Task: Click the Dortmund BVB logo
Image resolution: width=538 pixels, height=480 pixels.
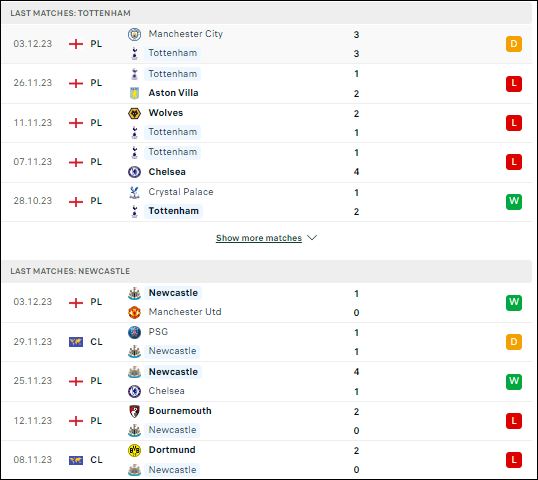Action: point(134,450)
